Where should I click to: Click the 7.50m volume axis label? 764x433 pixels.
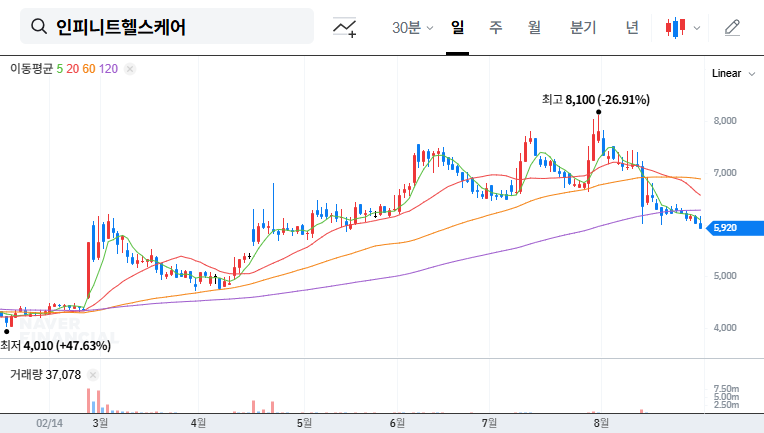pos(726,389)
